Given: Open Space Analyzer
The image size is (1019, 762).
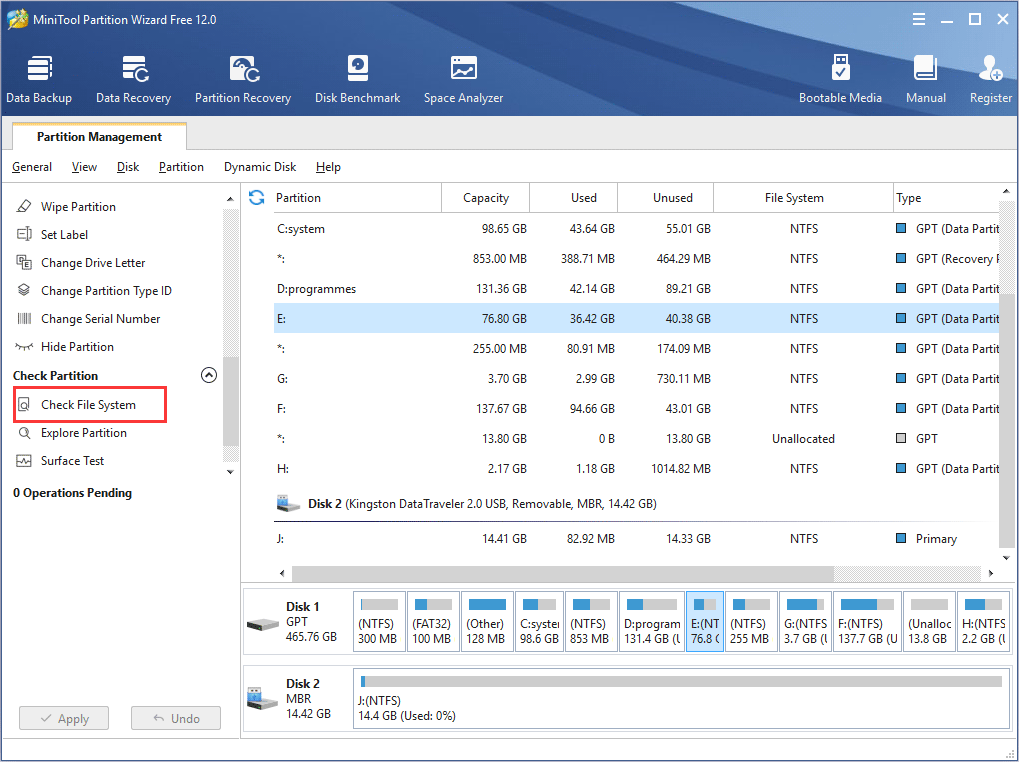Looking at the screenshot, I should [x=463, y=79].
